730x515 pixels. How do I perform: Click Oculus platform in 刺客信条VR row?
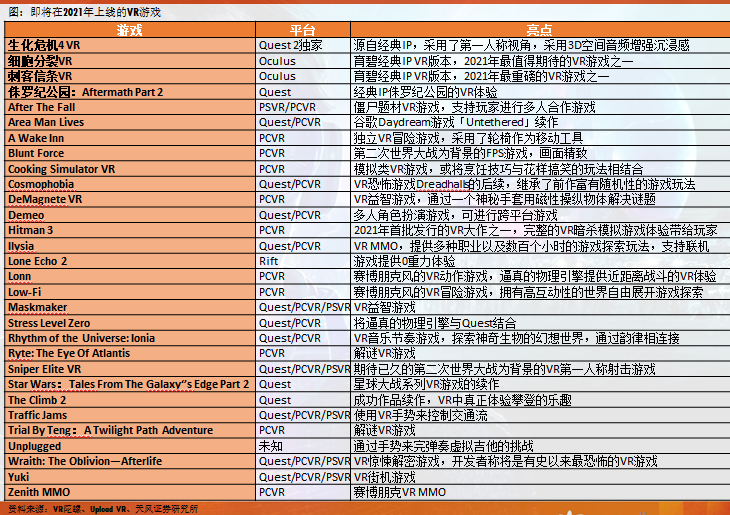[303, 76]
